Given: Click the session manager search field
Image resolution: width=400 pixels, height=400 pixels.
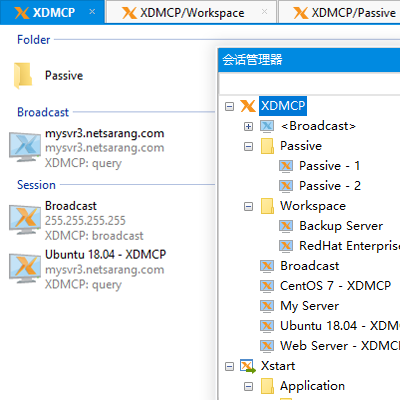Looking at the screenshot, I should click(x=310, y=83).
